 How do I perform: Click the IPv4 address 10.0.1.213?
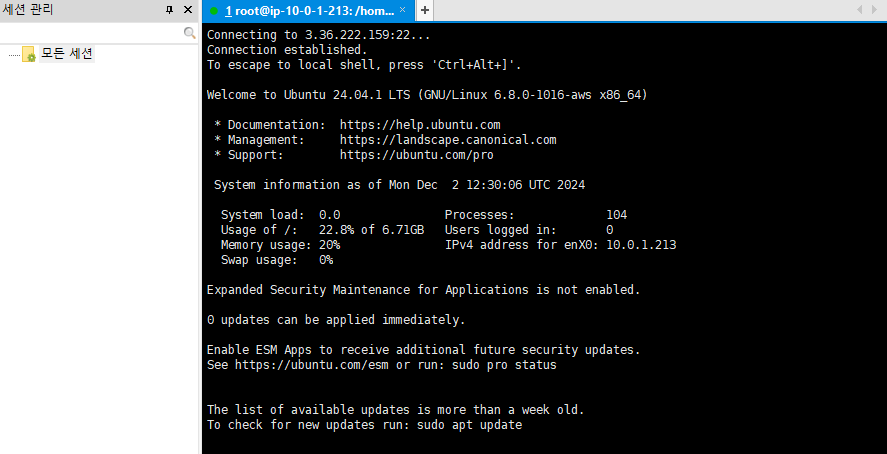(x=641, y=245)
